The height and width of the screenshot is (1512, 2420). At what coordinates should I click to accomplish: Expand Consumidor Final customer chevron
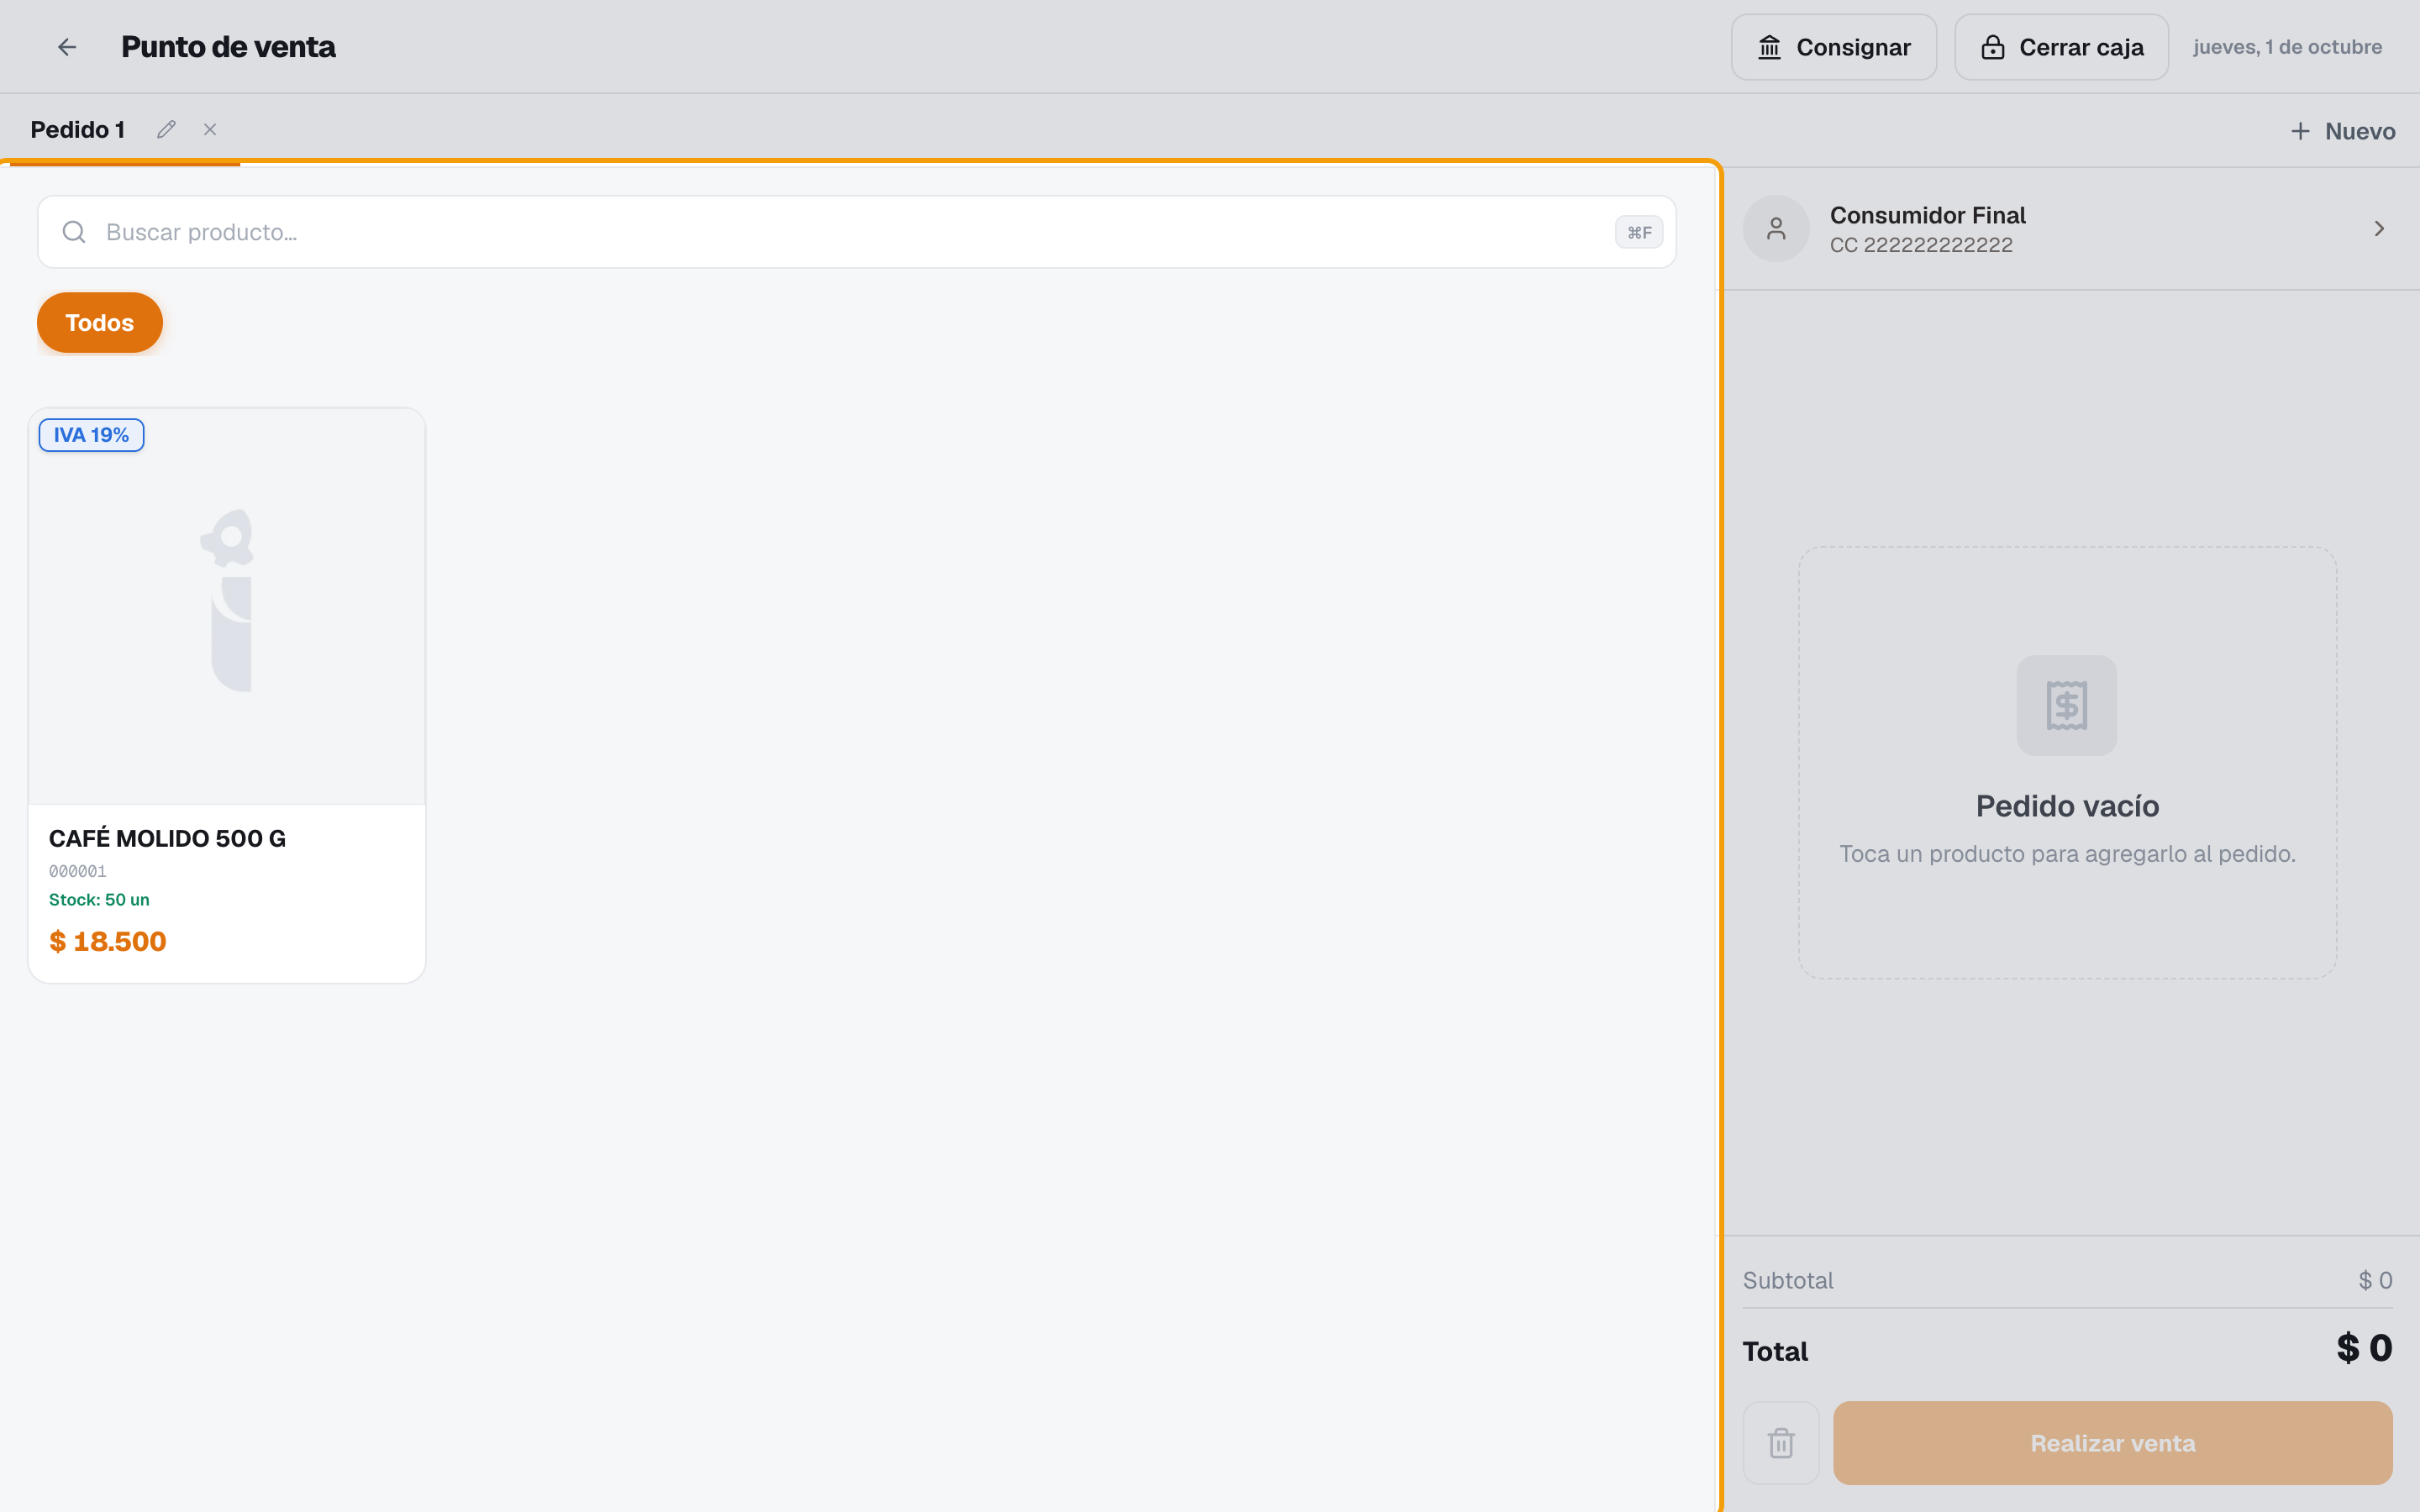[2379, 229]
